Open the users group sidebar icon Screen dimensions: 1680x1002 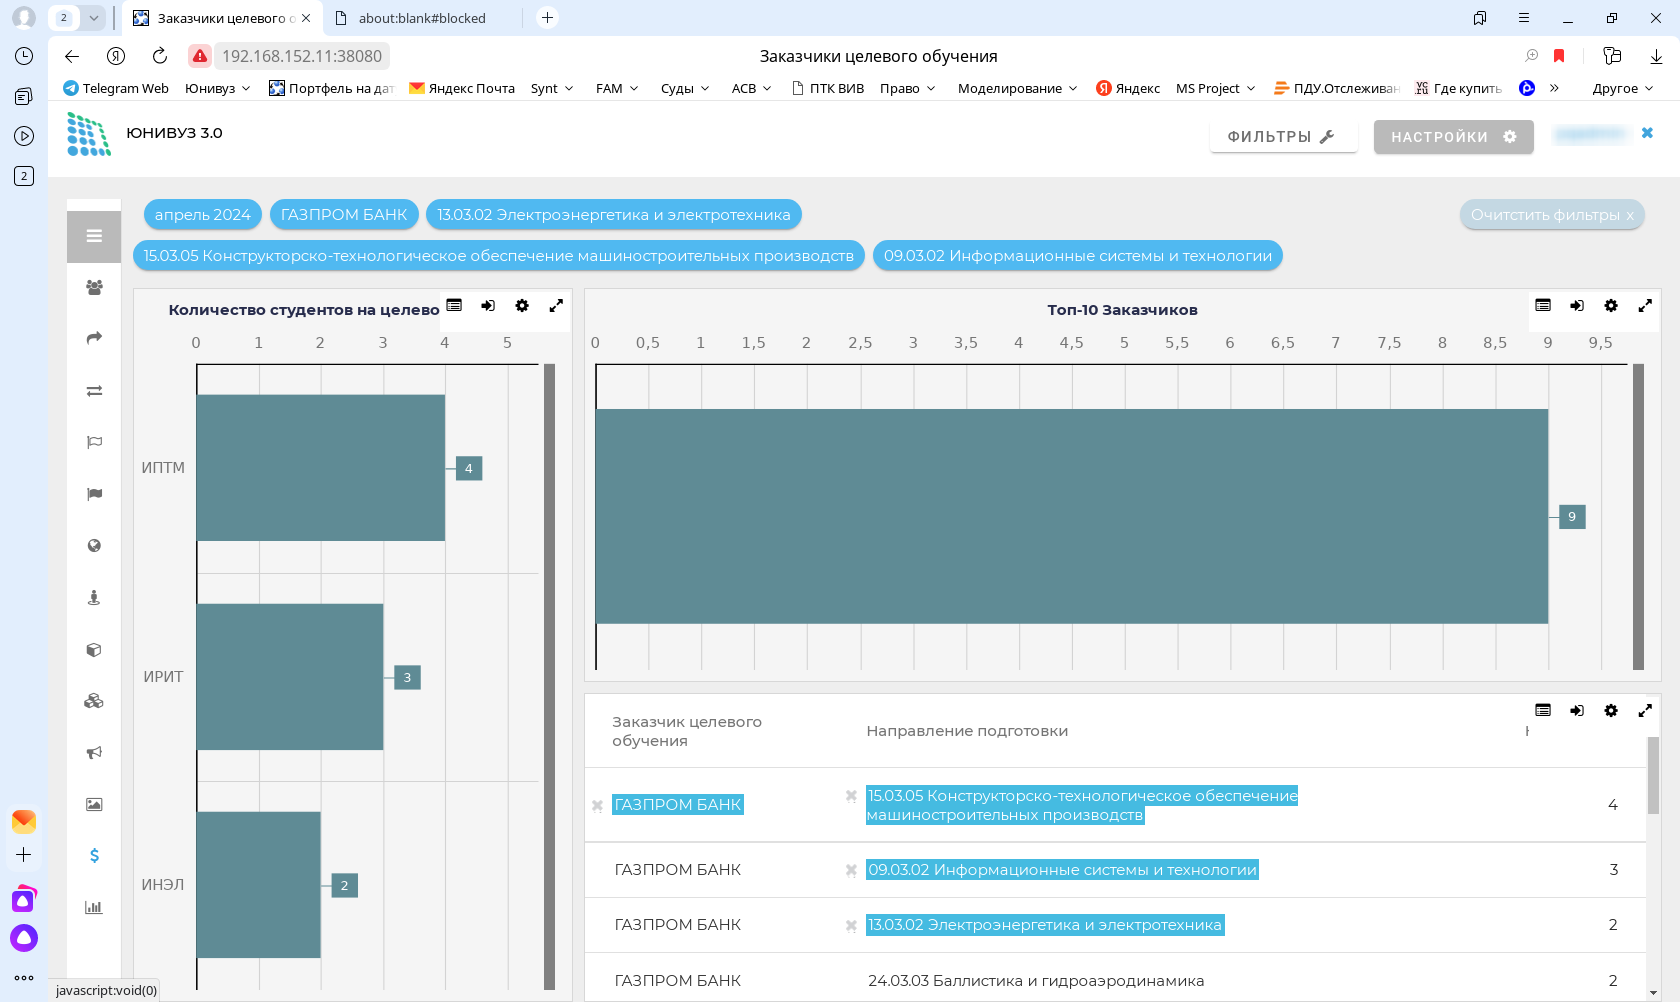(x=94, y=288)
